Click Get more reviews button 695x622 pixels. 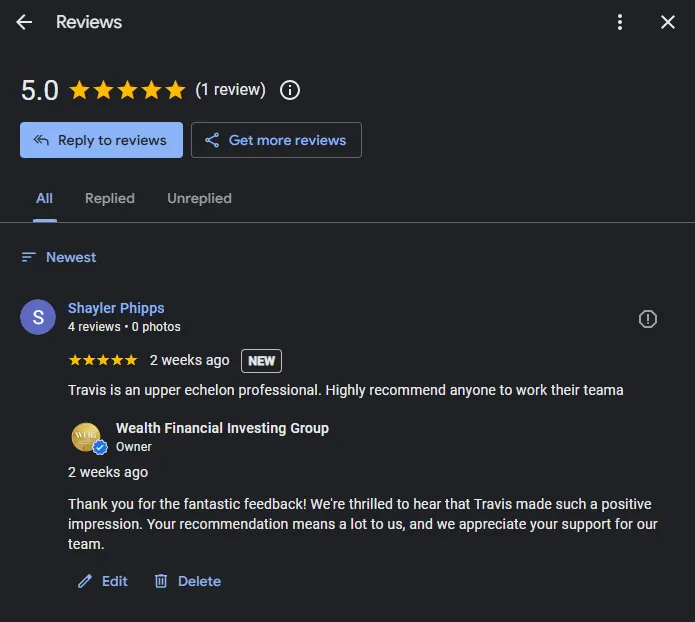276,140
